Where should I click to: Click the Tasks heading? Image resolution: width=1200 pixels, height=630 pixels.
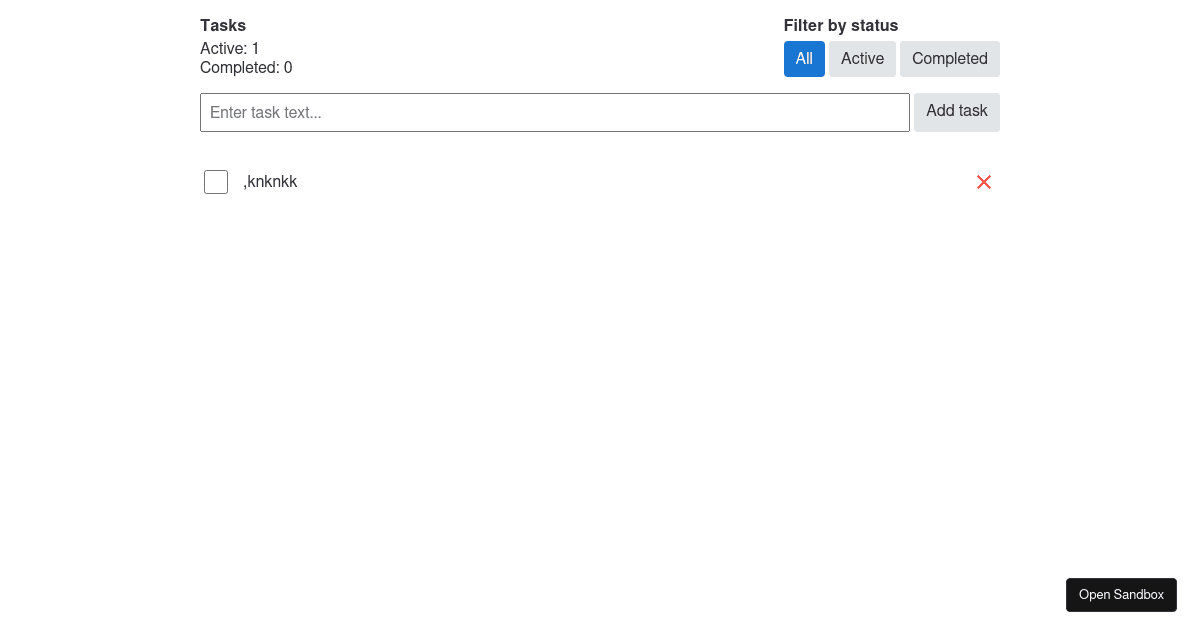(x=223, y=25)
